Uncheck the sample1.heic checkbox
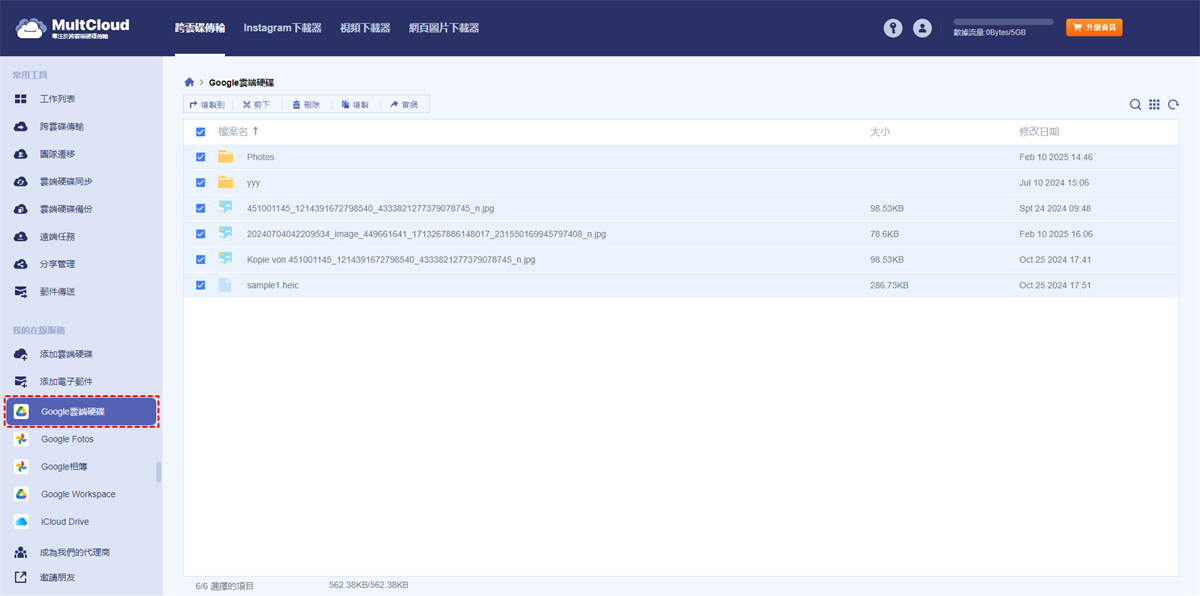The image size is (1200, 596). point(201,285)
